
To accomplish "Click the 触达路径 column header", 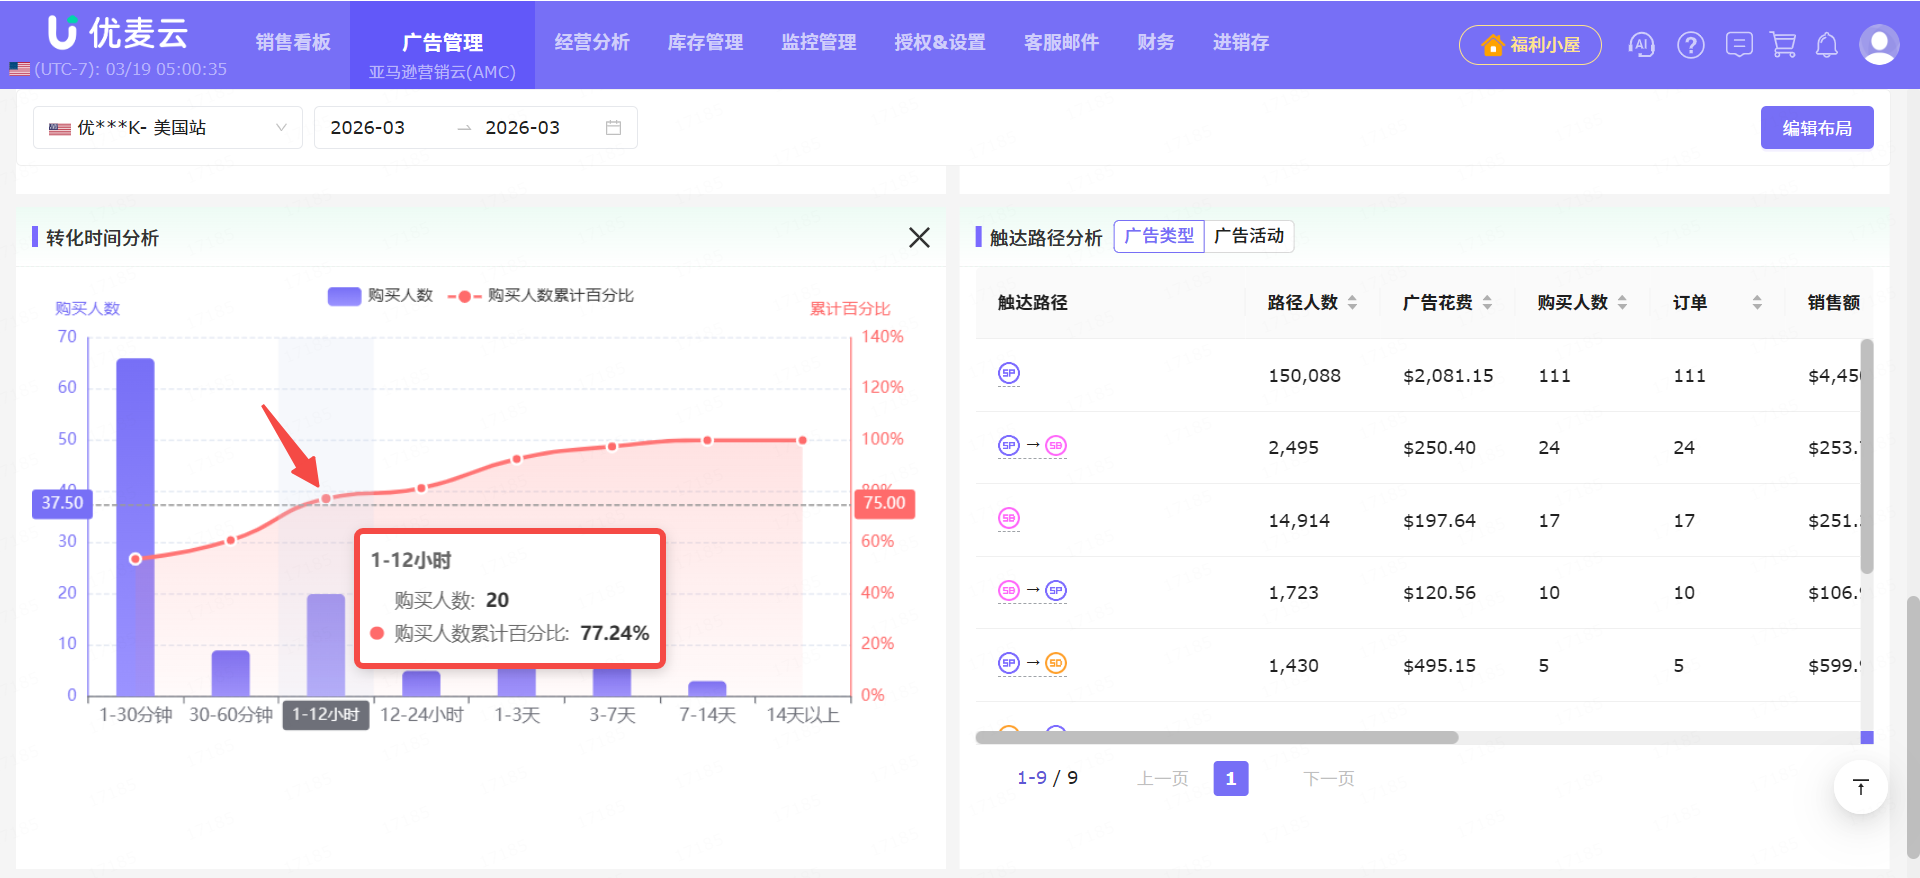I will [x=1032, y=302].
